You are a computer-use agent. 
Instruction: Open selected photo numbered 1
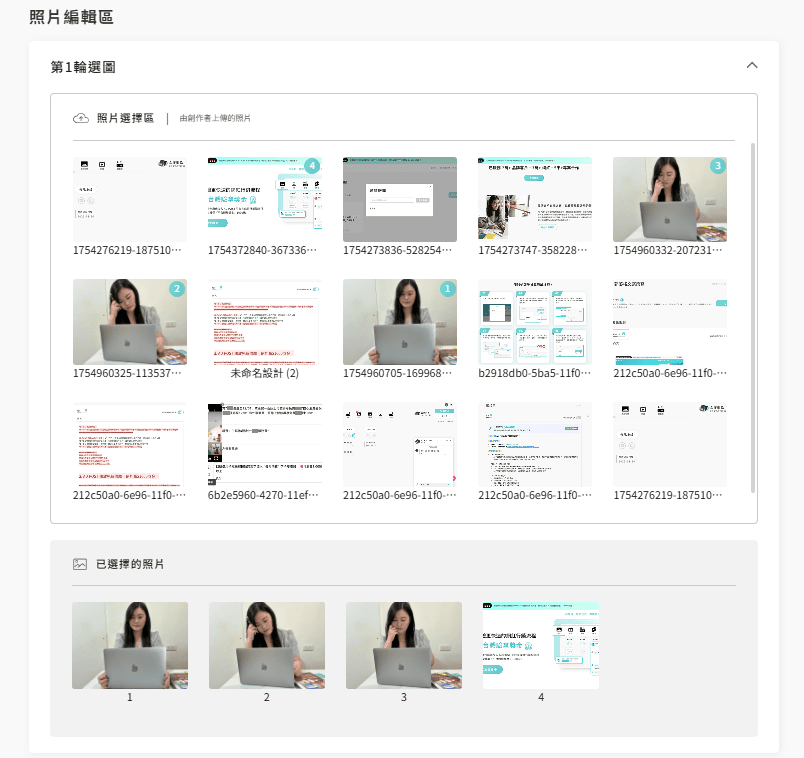[x=130, y=645]
